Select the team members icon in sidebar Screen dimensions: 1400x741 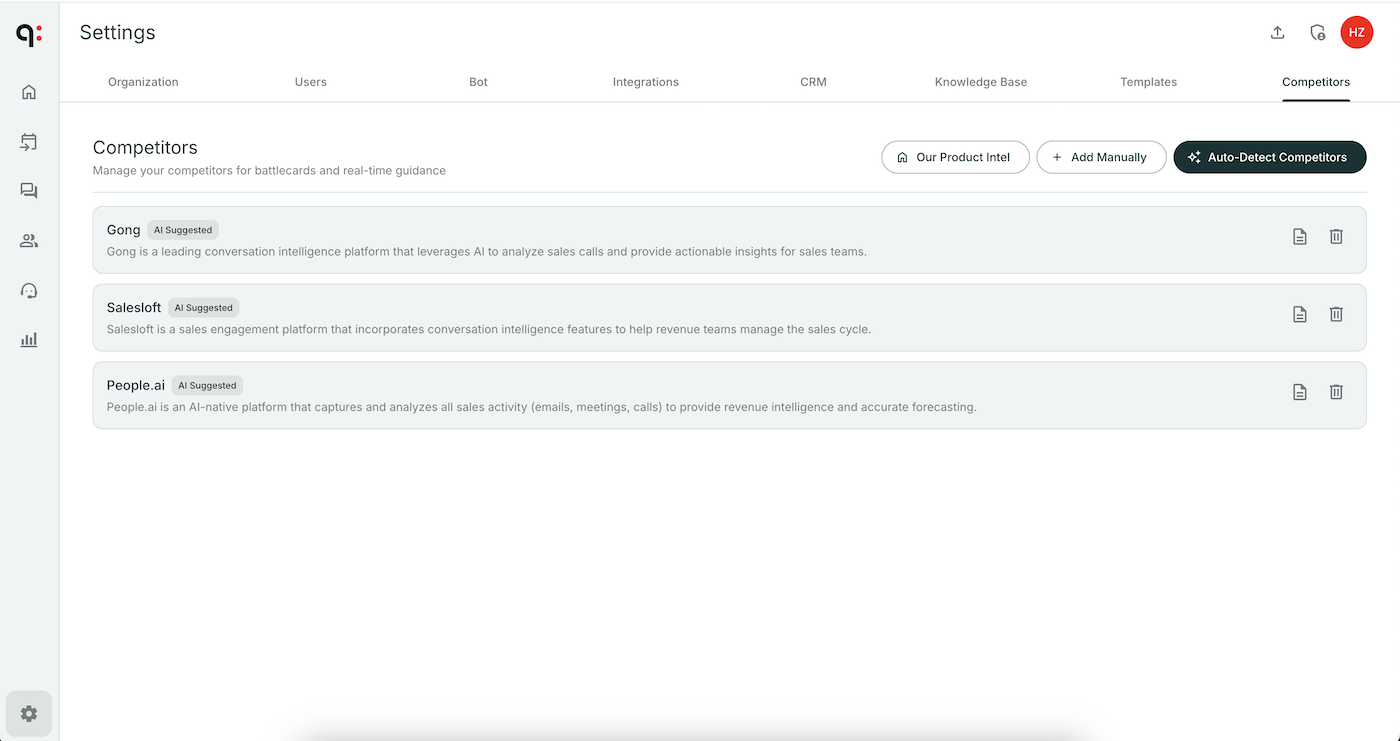tap(28, 240)
